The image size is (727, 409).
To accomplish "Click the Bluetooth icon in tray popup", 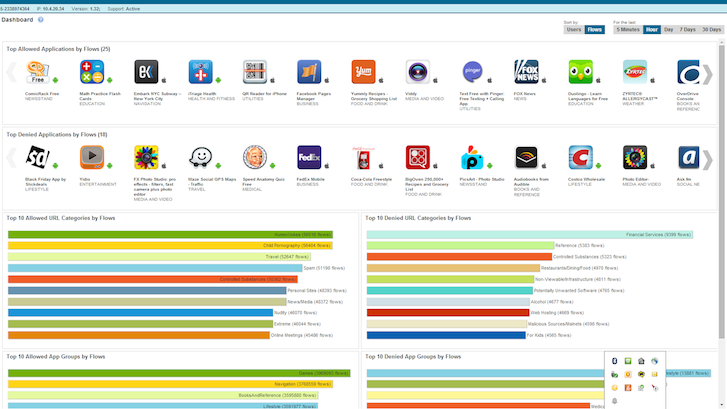I will click(615, 361).
